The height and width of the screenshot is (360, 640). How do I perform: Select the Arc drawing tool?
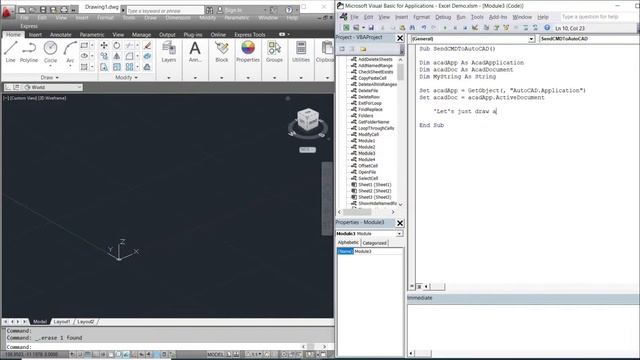coord(70,52)
